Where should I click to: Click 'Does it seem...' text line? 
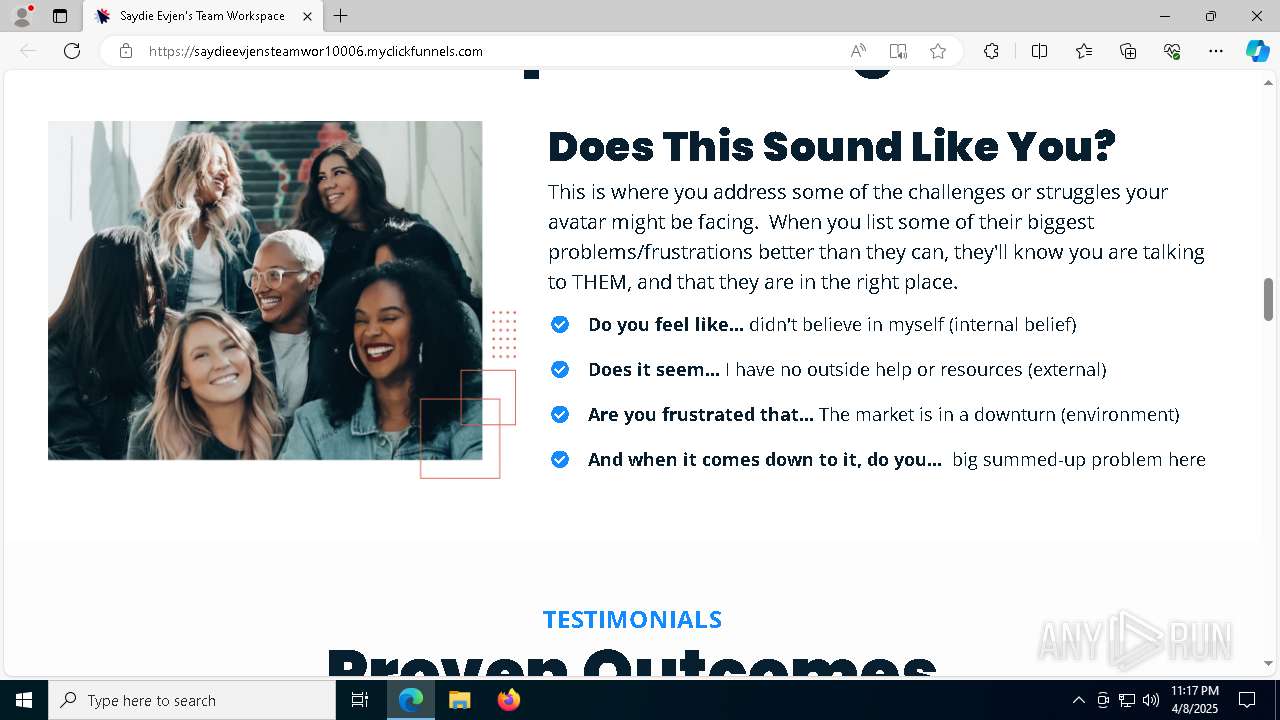point(847,369)
